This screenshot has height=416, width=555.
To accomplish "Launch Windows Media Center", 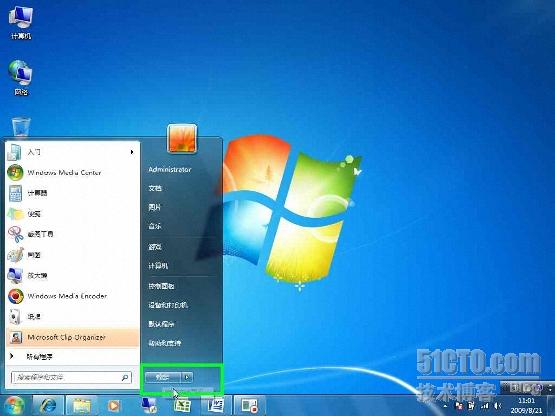I will point(72,173).
